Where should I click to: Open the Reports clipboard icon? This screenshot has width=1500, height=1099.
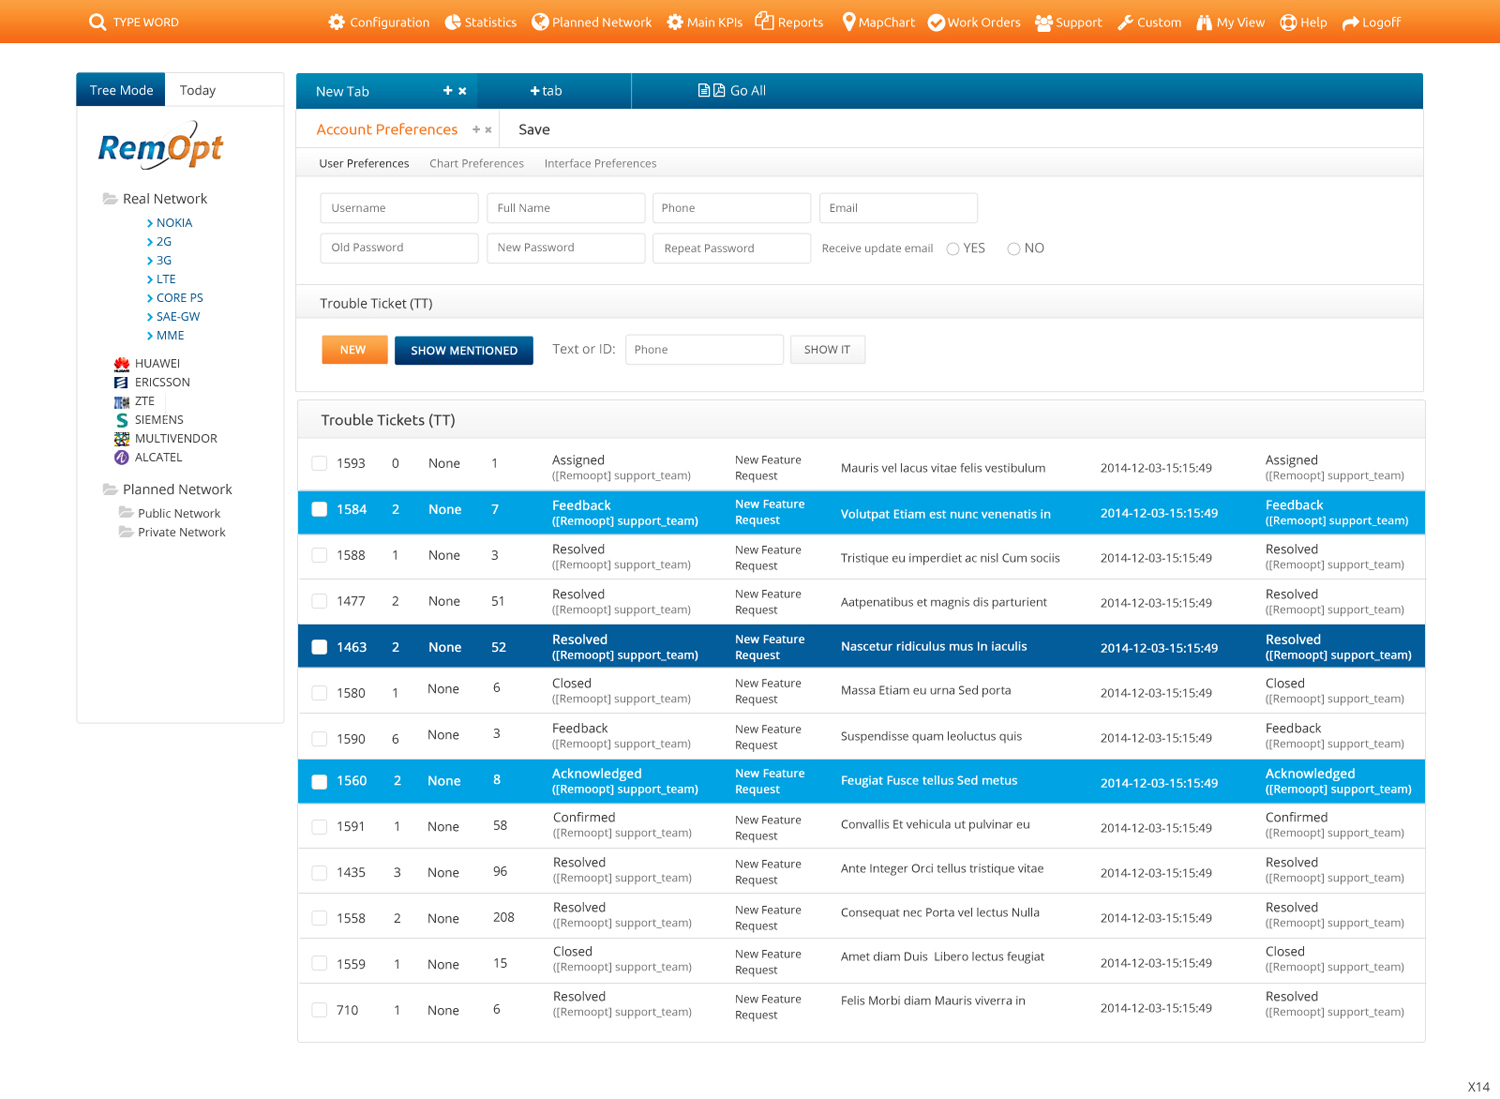pos(764,21)
